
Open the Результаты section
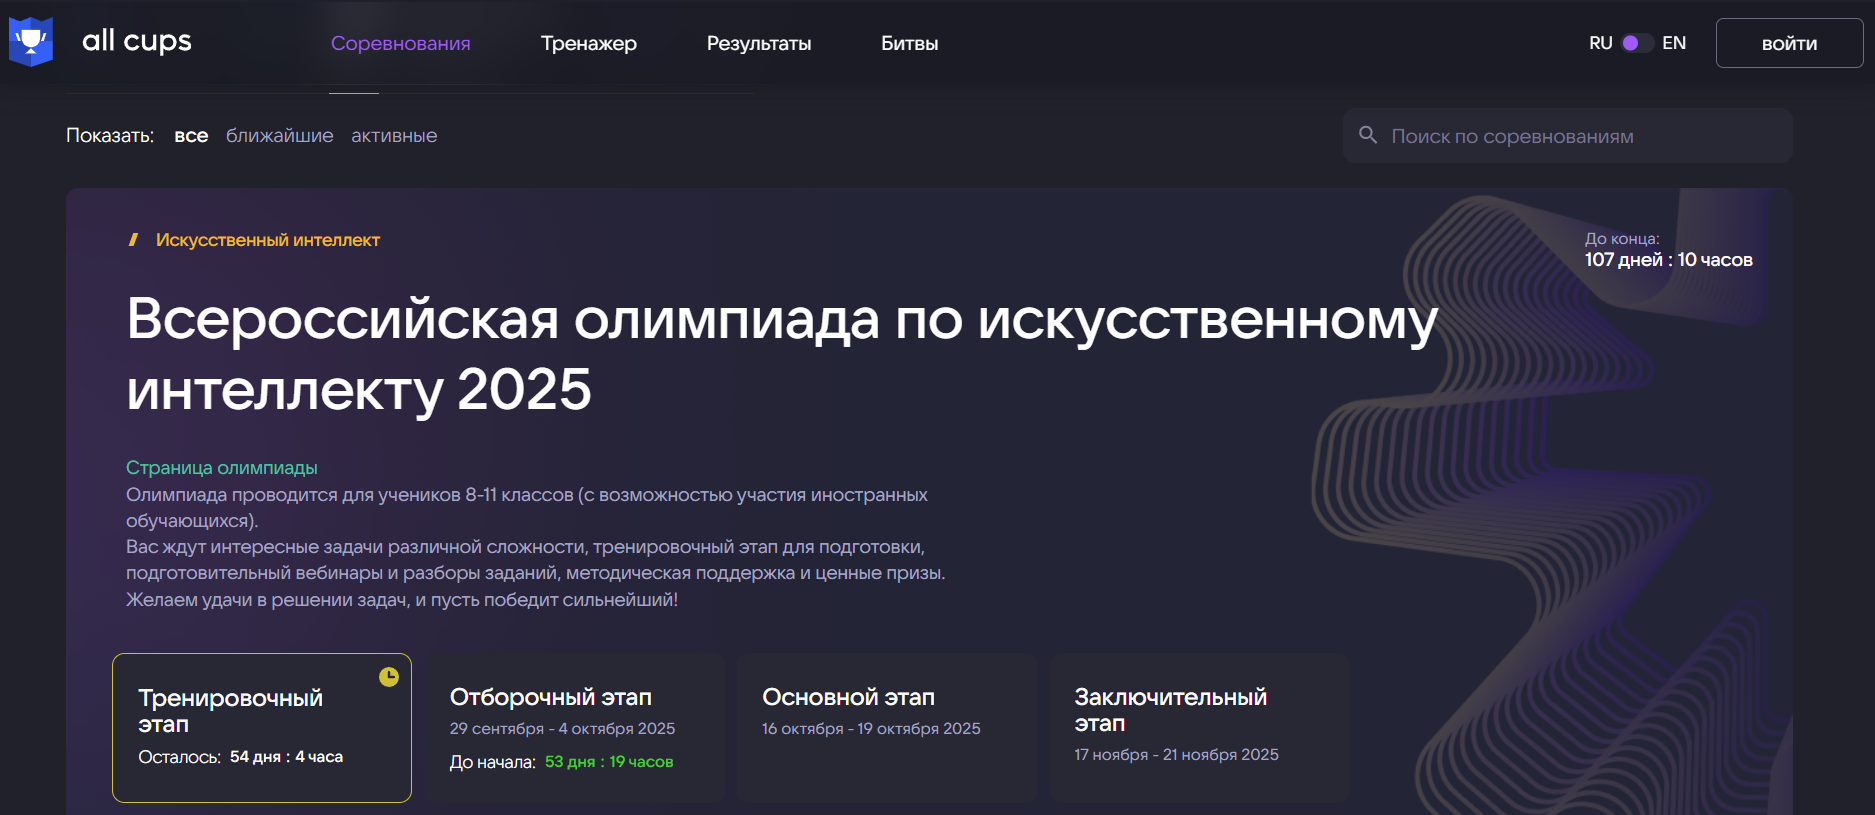tap(758, 44)
